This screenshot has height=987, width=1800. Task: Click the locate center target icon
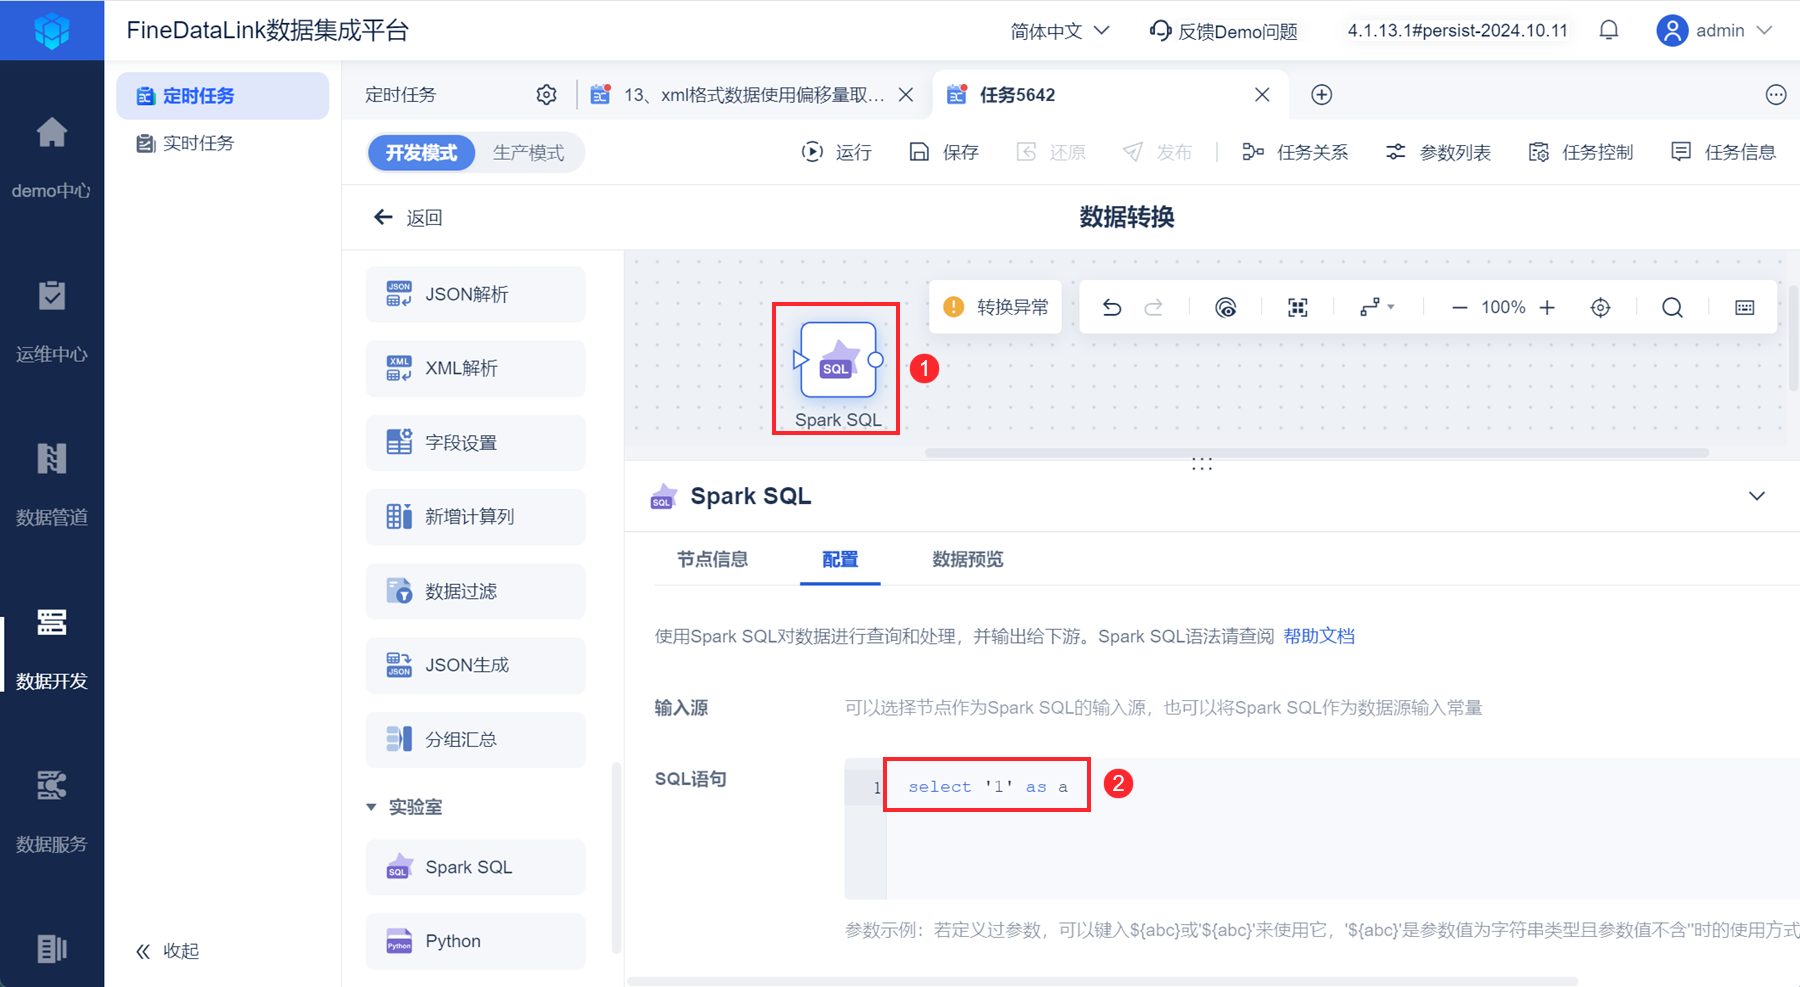tap(1601, 307)
